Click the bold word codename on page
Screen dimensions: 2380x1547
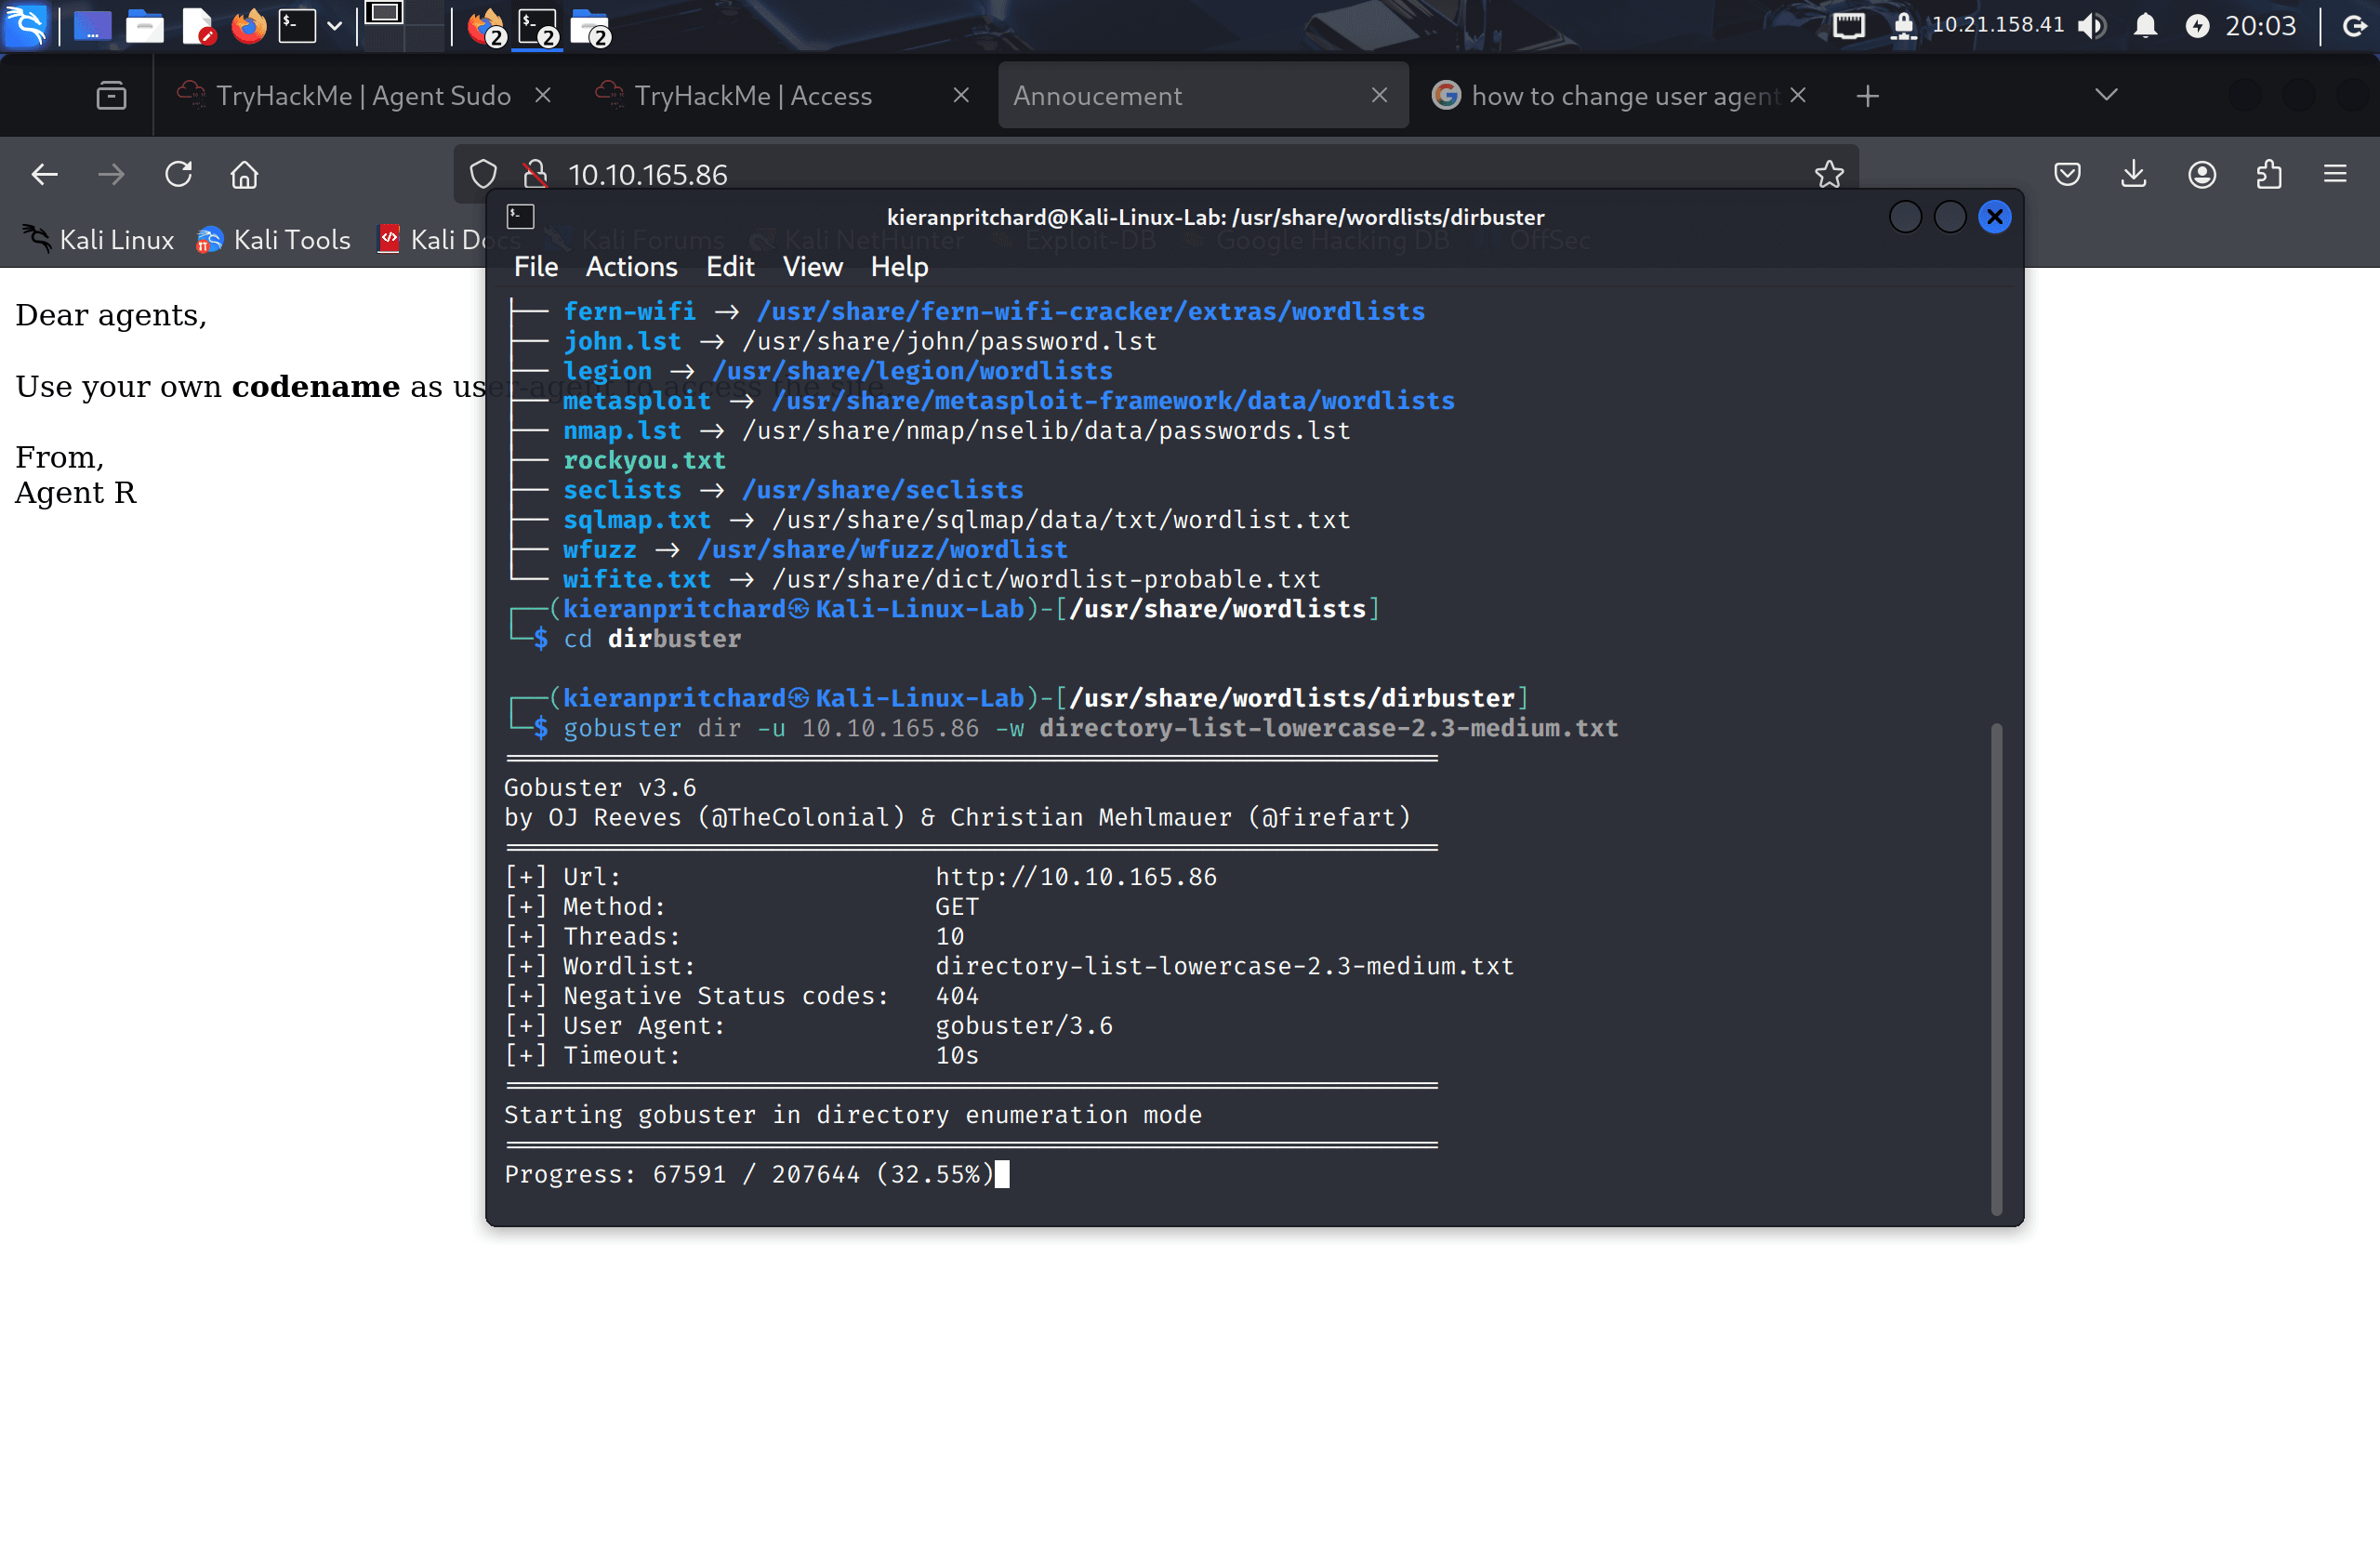point(316,386)
